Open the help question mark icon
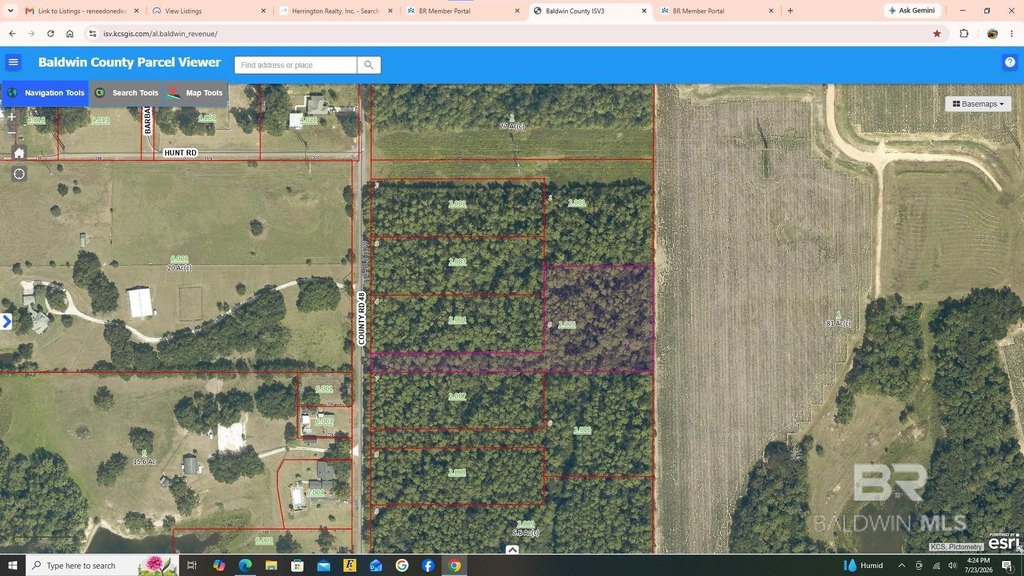This screenshot has width=1024, height=576. point(1010,62)
